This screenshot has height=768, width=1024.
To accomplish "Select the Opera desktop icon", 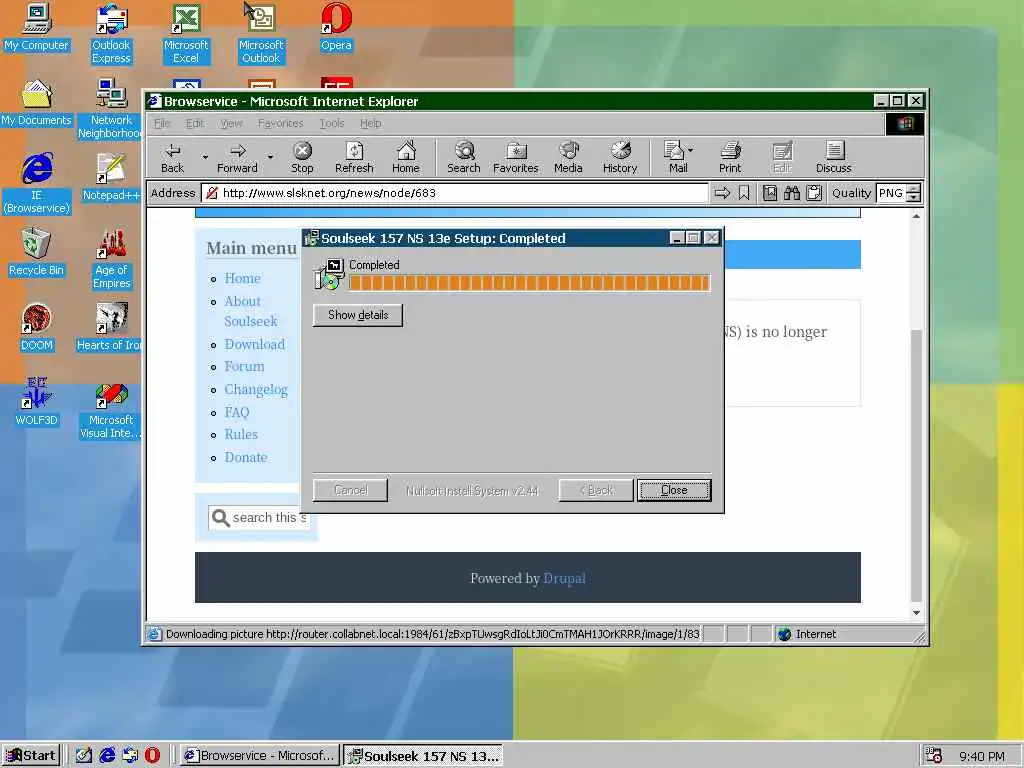I will [x=336, y=28].
